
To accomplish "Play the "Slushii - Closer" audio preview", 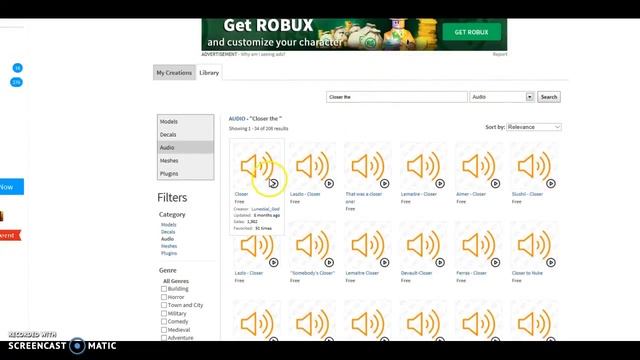I will pyautogui.click(x=551, y=184).
